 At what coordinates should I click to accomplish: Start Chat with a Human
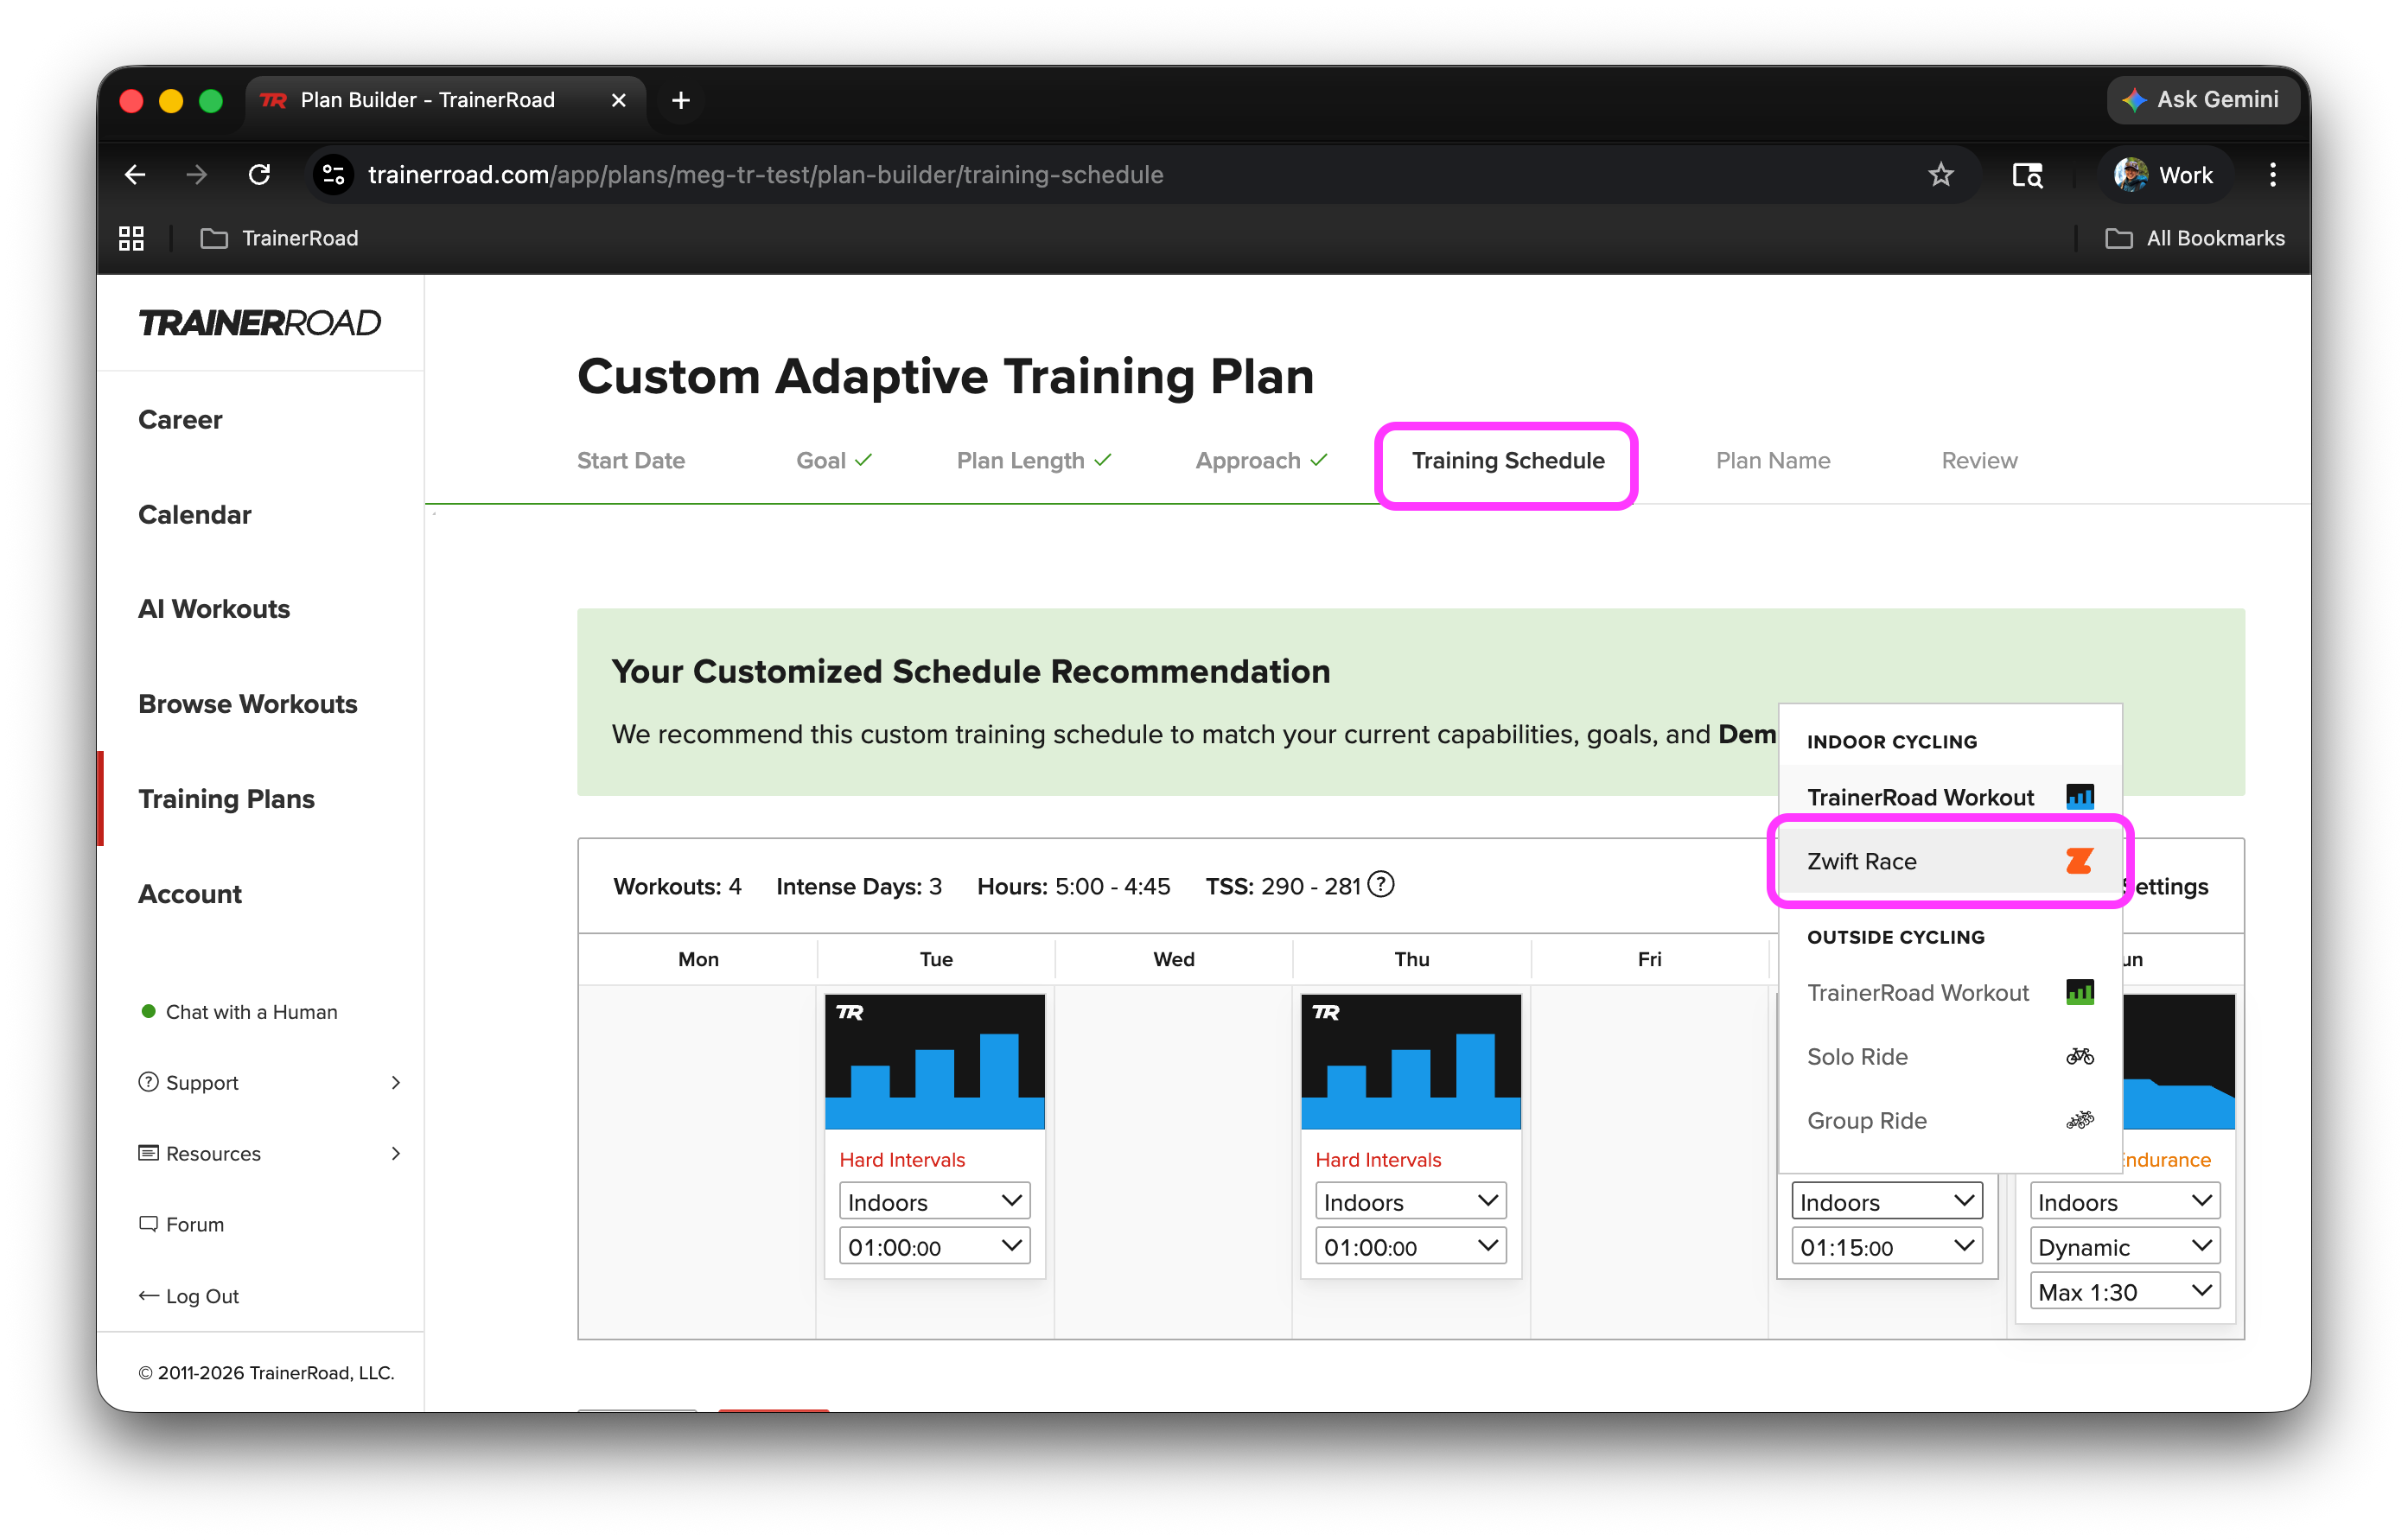(240, 1012)
